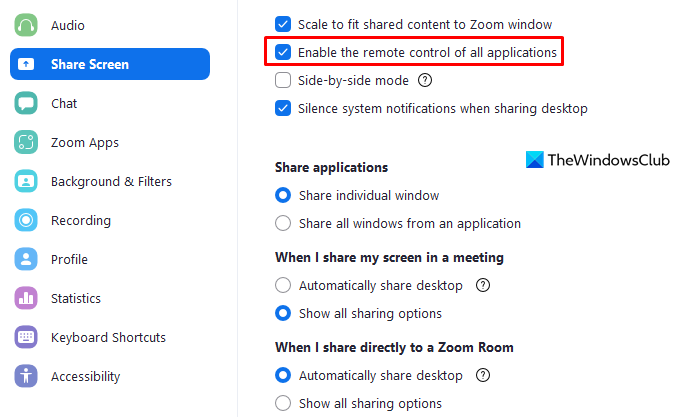
Task: Disable remote control of all applications
Action: 284,51
